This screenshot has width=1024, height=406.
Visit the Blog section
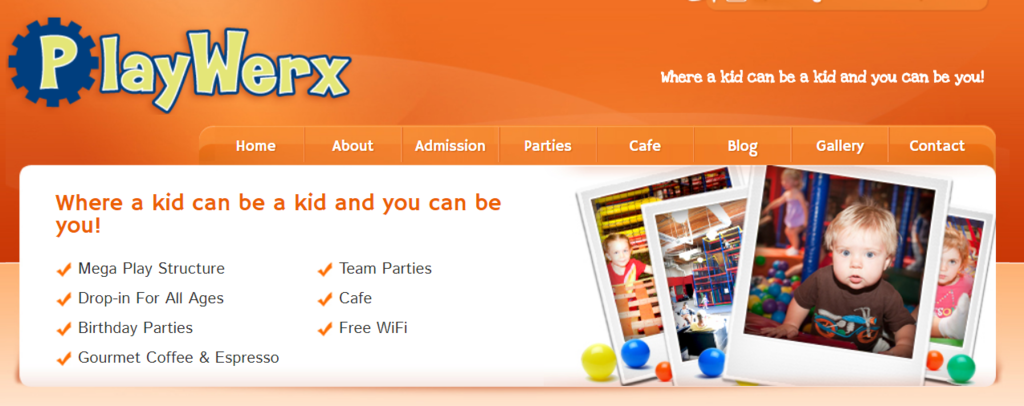743,146
